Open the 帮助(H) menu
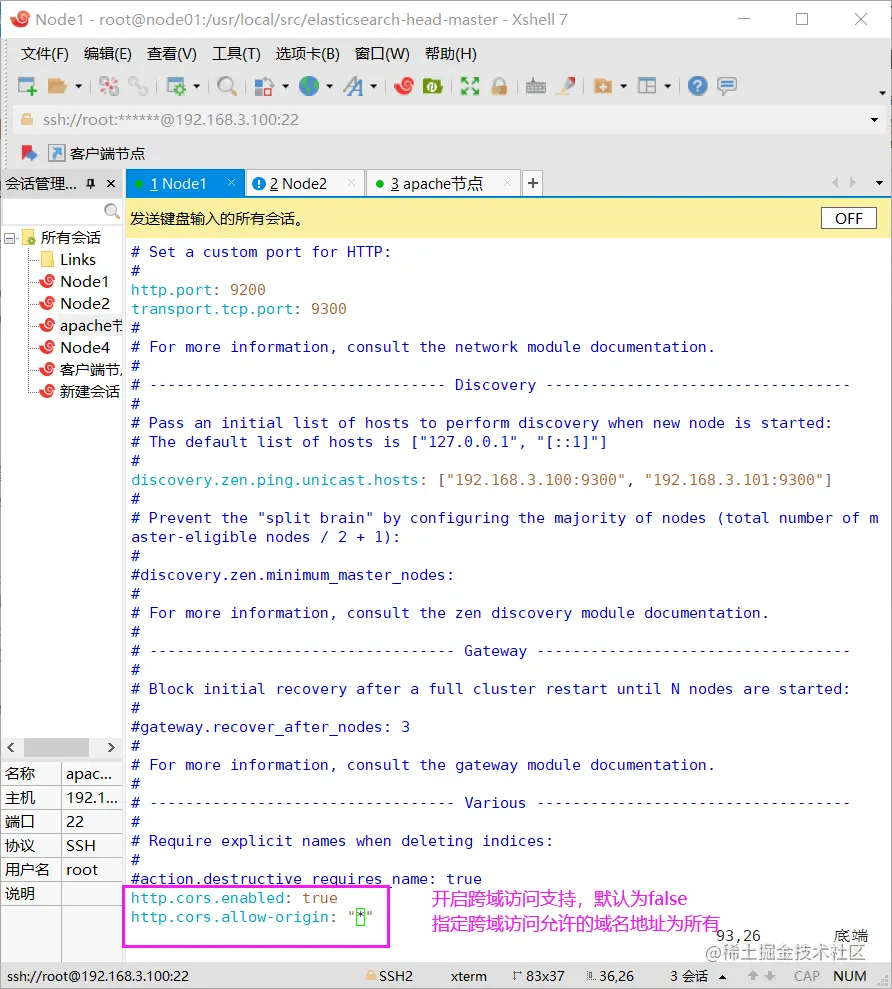The height and width of the screenshot is (989, 892). pyautogui.click(x=450, y=54)
